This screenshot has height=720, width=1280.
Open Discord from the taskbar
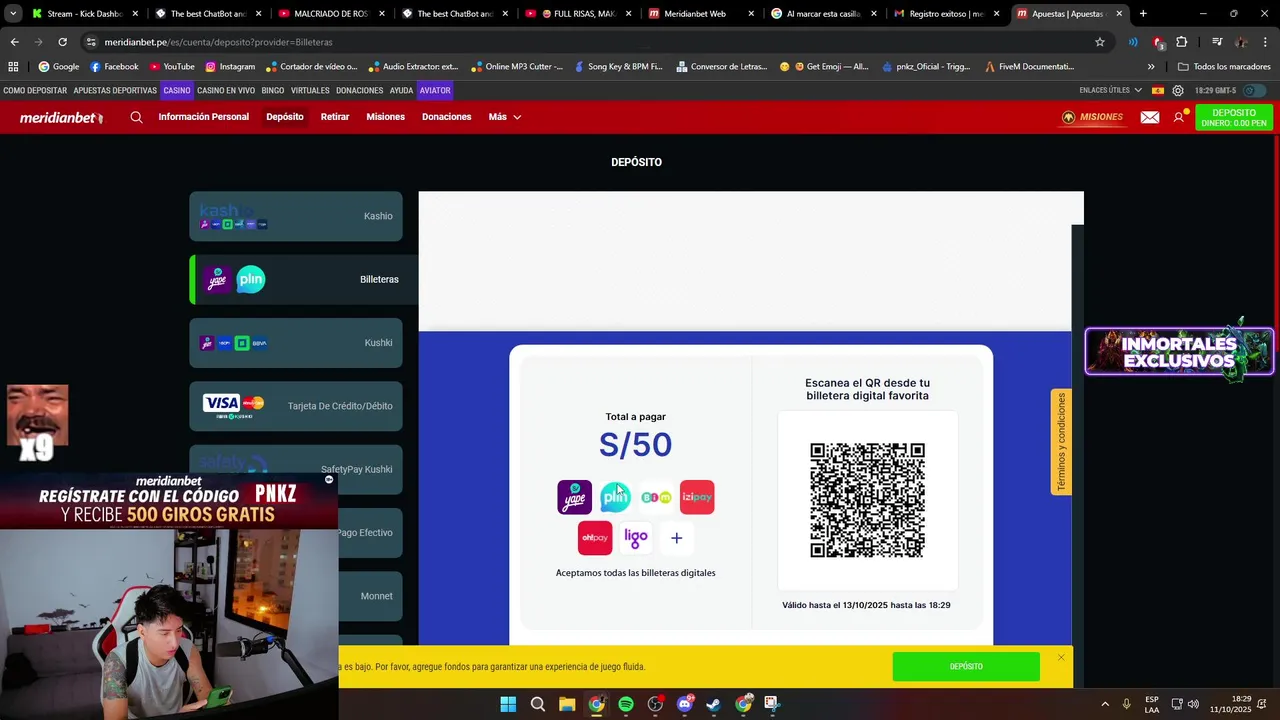click(685, 704)
